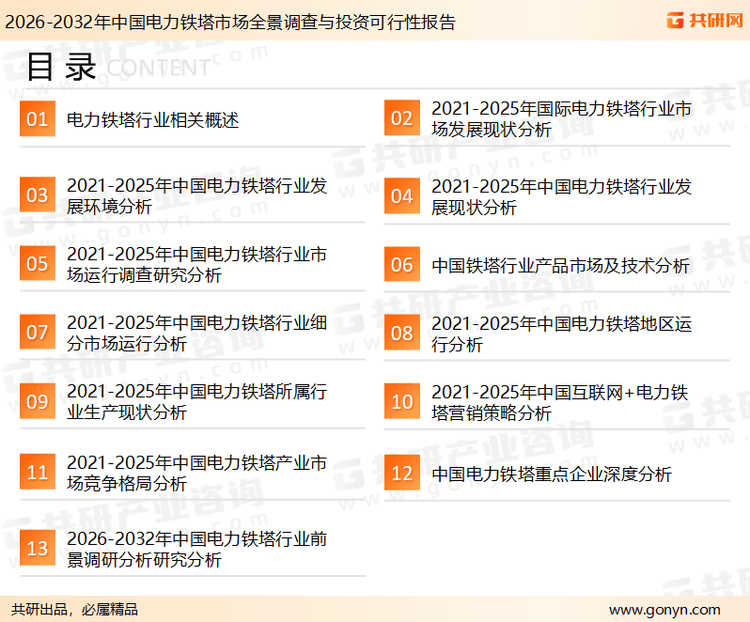Screen dimensions: 750x622
Task: Select the 国际电力铁塔行业市场发展现状分析 entry
Action: (560, 119)
